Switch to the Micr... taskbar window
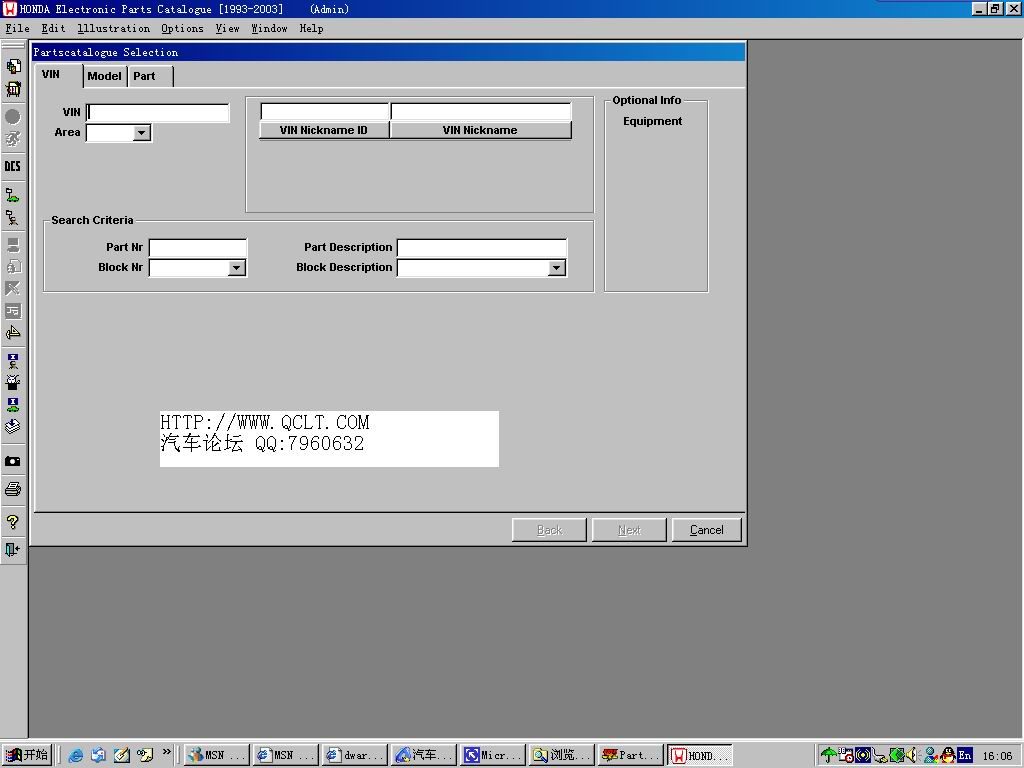 [x=493, y=756]
